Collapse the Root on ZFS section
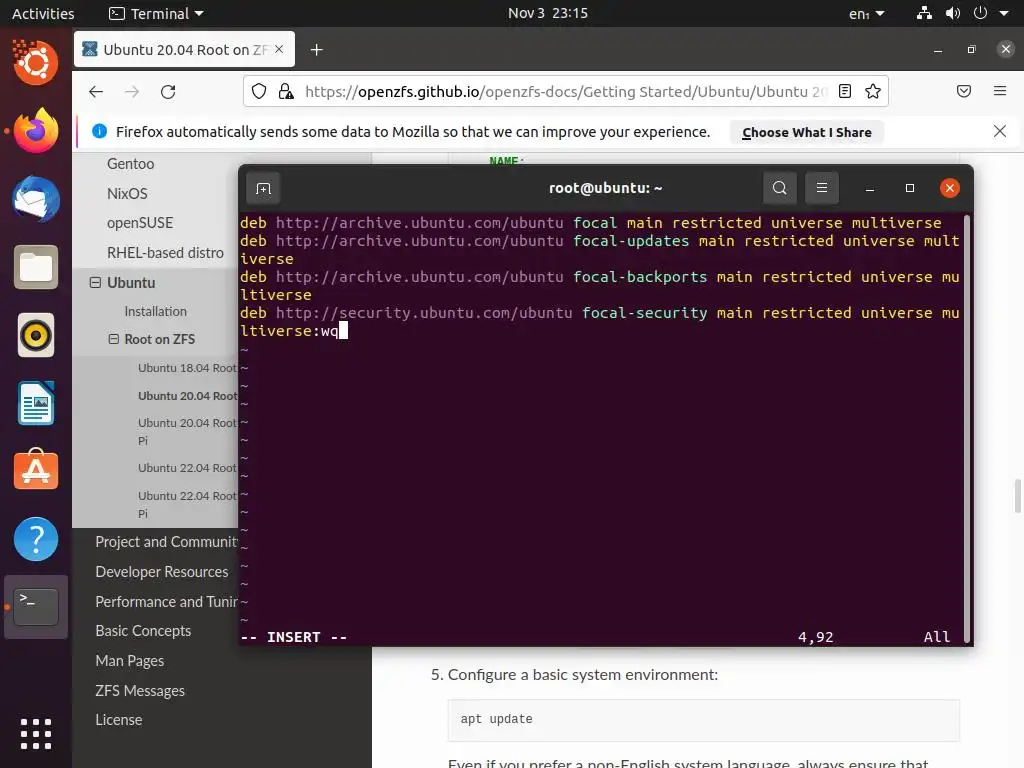This screenshot has width=1024, height=768. (x=114, y=339)
